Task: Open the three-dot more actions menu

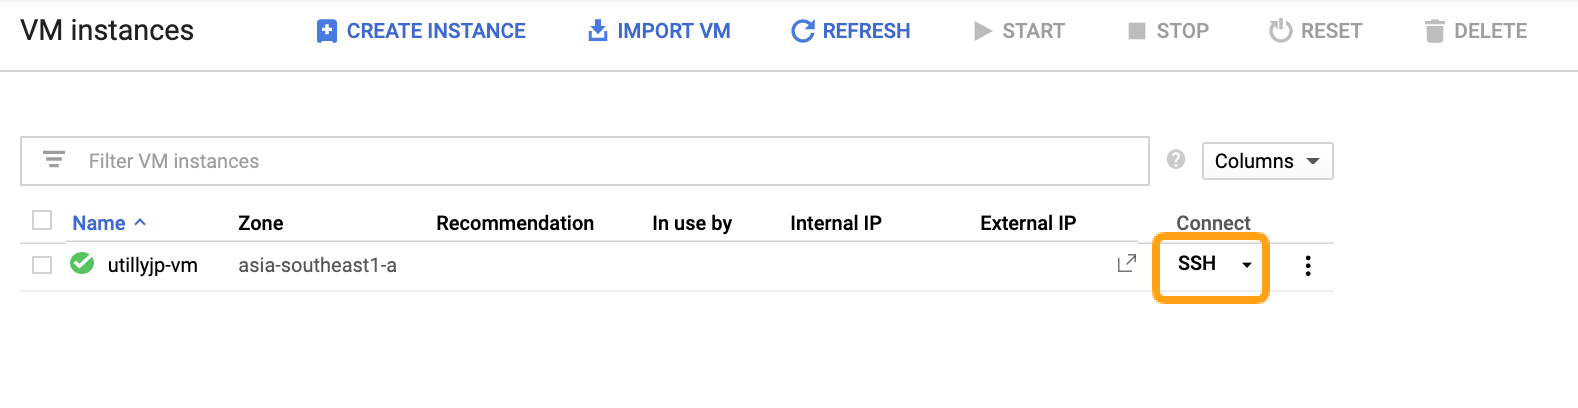Action: (1308, 265)
